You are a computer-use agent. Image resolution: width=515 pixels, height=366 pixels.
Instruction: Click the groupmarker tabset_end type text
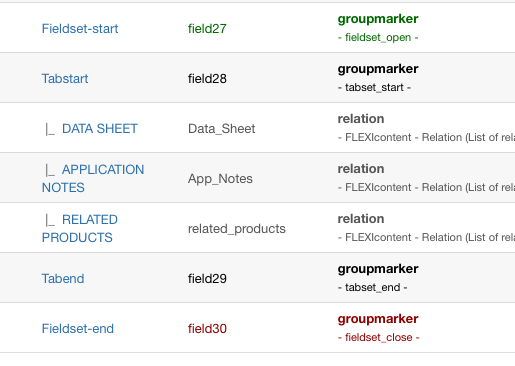point(378,278)
